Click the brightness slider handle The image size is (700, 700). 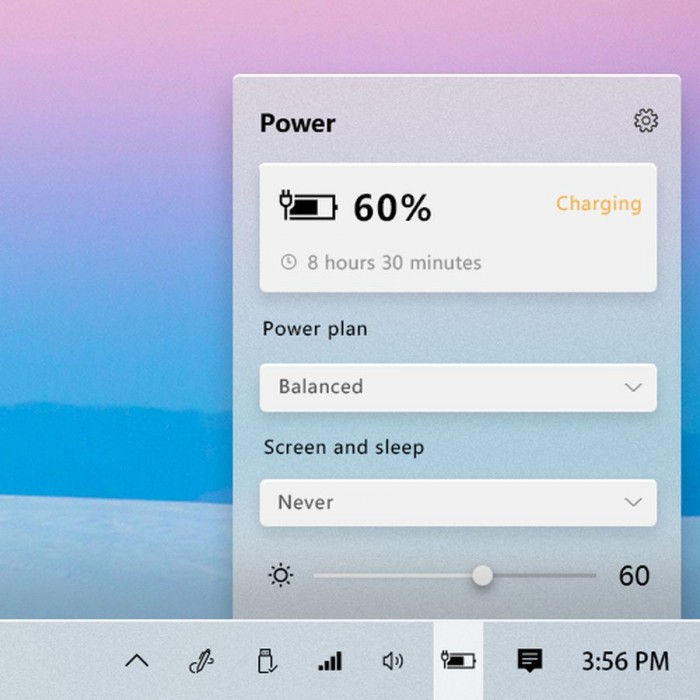[483, 575]
